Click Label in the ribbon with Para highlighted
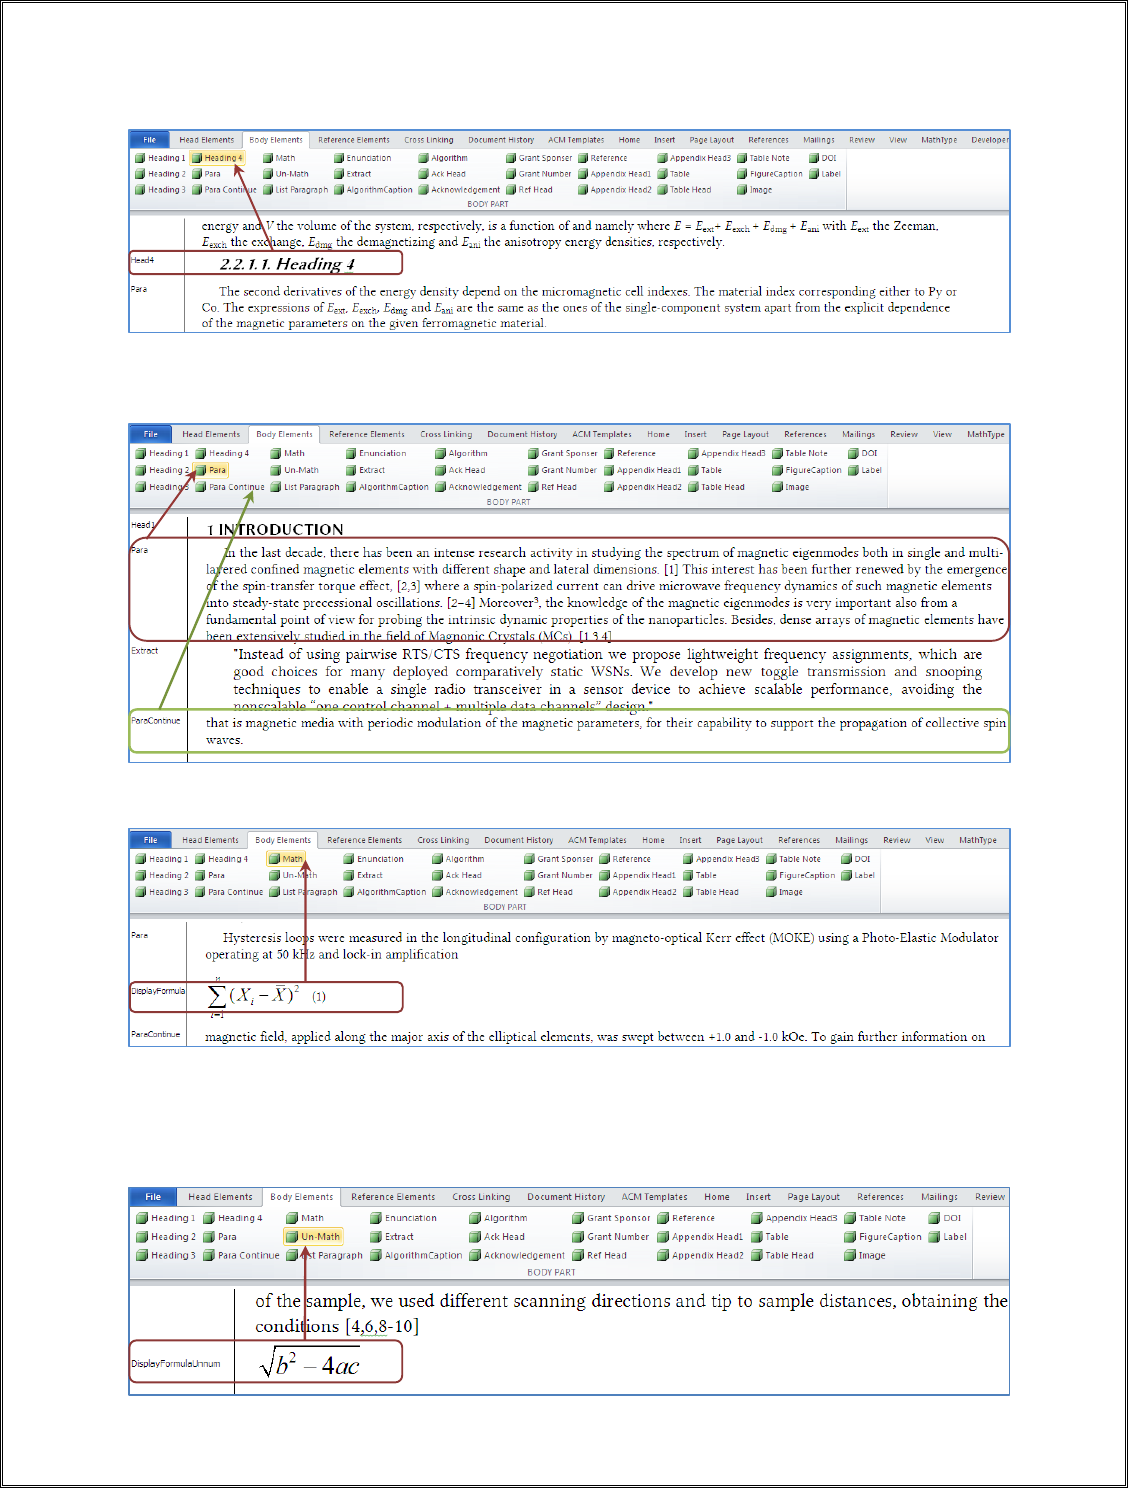The height and width of the screenshot is (1488, 1128). click(865, 470)
